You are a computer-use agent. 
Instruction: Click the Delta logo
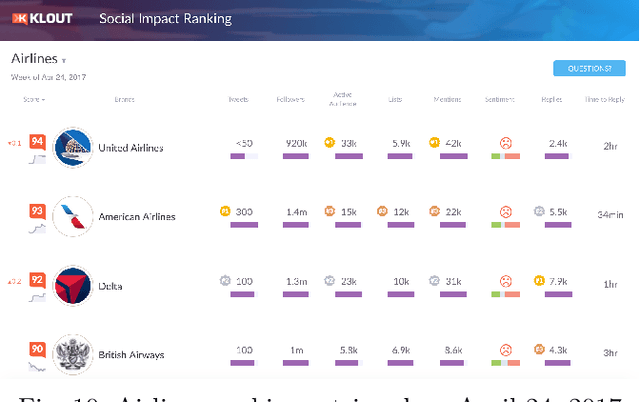tap(72, 285)
